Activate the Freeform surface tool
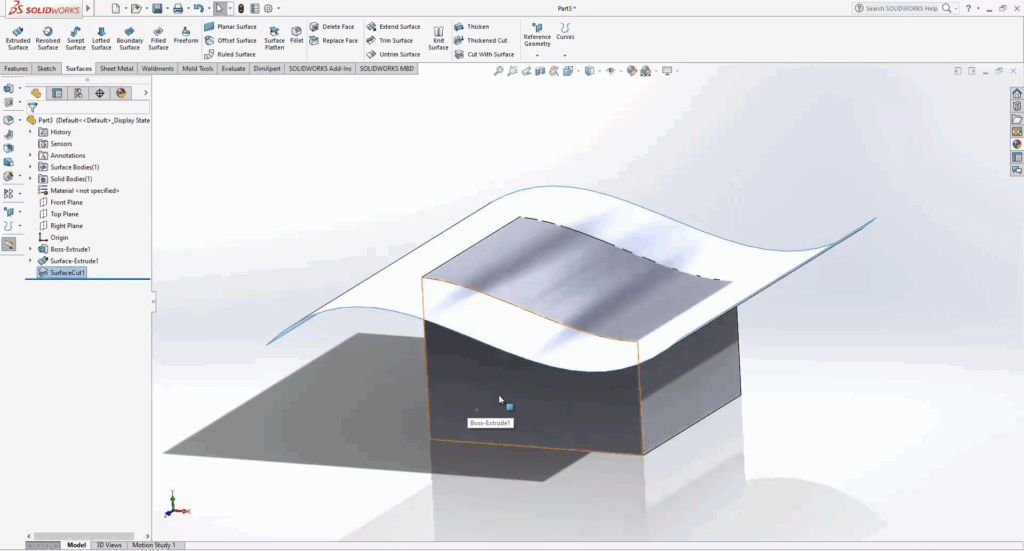The height and width of the screenshot is (551, 1024). [x=186, y=35]
